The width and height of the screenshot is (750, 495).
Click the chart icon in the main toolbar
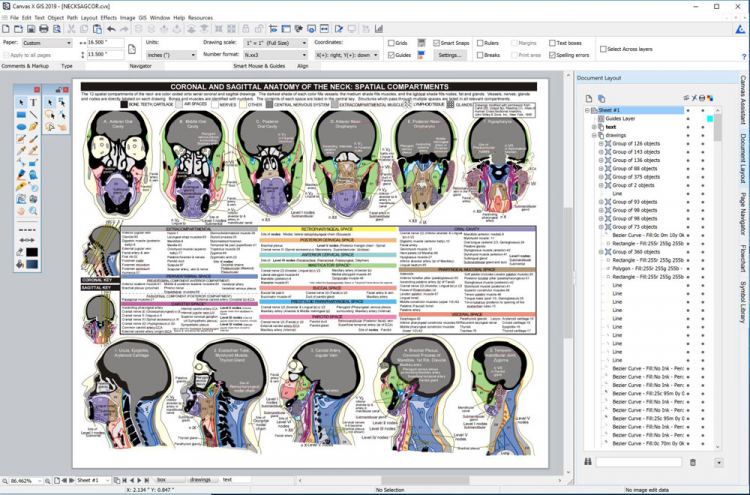[379, 29]
